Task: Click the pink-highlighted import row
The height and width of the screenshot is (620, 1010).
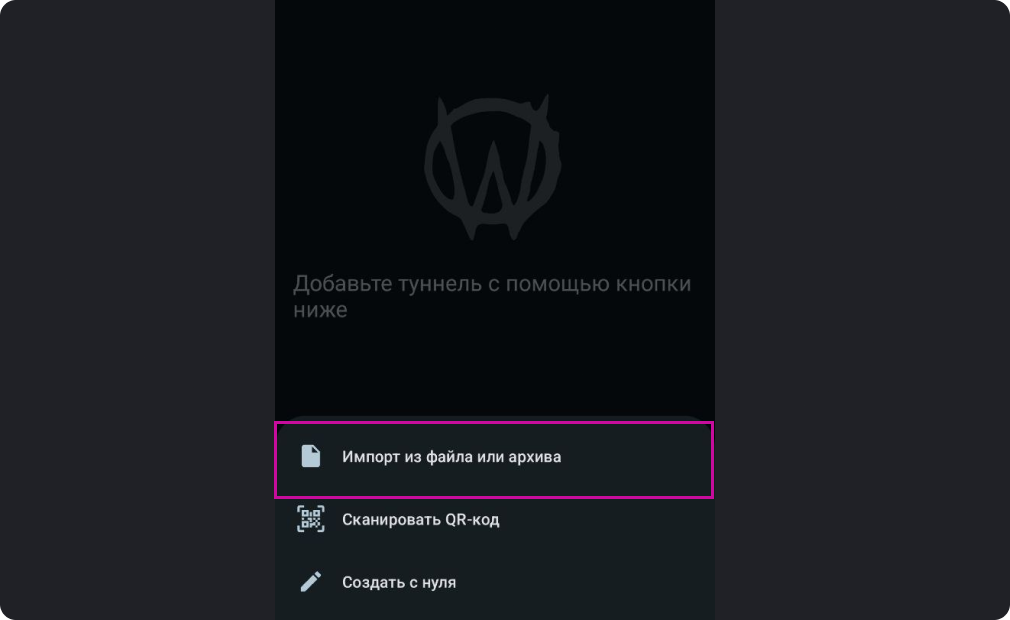Action: pos(494,460)
